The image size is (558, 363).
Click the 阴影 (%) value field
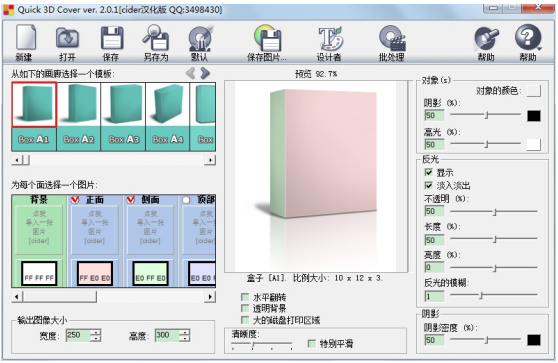pos(435,115)
